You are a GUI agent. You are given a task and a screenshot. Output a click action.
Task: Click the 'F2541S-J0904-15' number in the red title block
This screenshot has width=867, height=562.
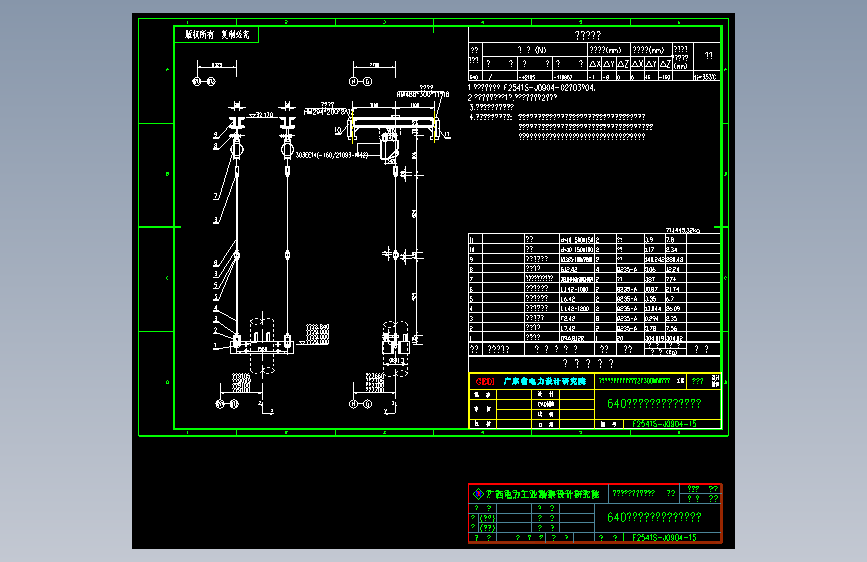[x=664, y=538]
